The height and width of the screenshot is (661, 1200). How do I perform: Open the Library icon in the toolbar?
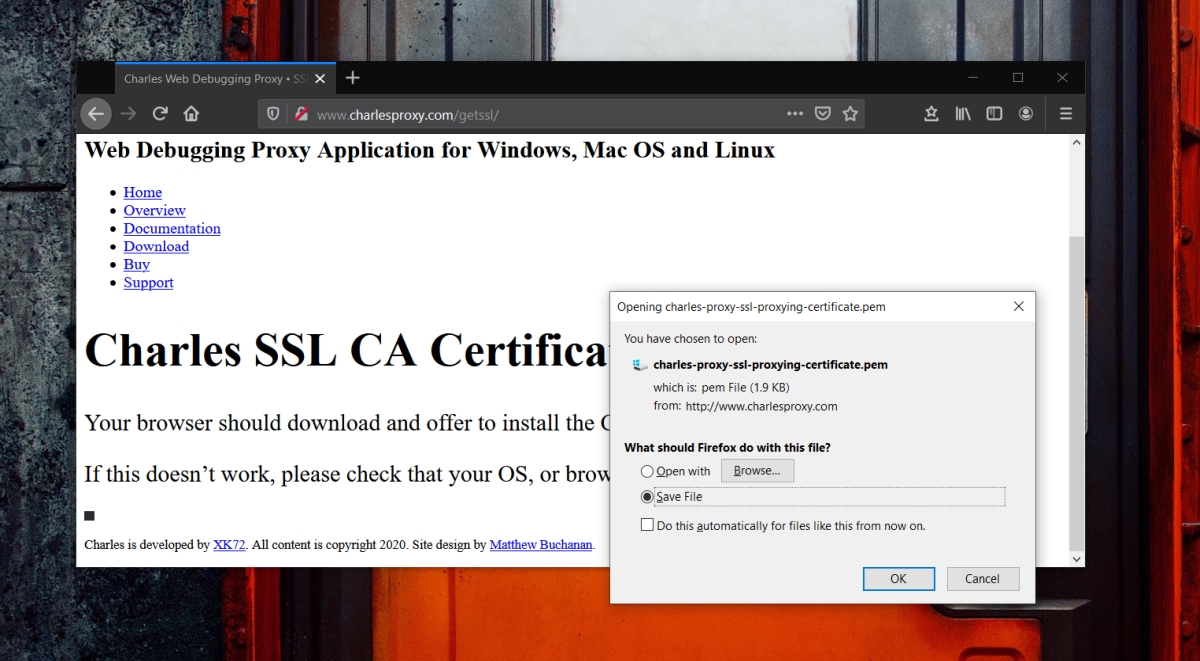(x=962, y=113)
